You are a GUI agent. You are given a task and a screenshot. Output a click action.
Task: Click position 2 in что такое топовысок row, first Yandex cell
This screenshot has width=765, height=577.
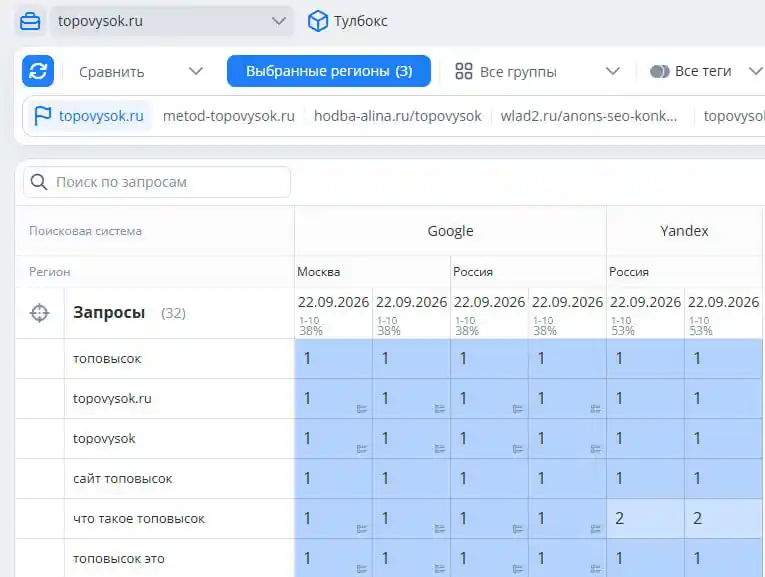pos(619,518)
